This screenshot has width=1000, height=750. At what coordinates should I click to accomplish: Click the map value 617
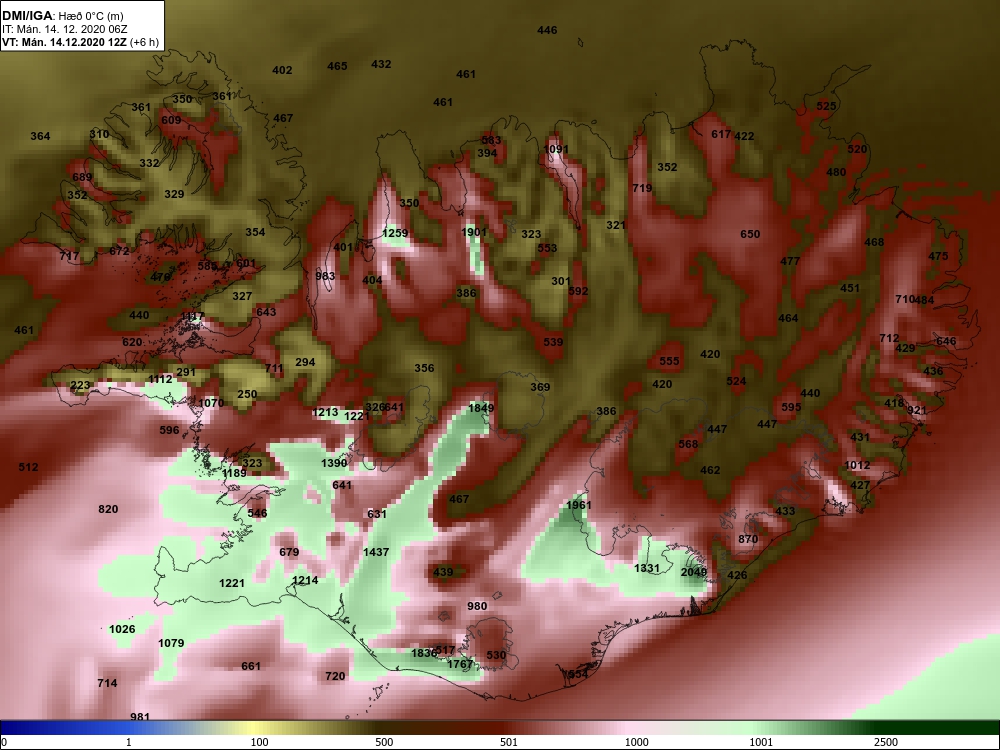(721, 134)
